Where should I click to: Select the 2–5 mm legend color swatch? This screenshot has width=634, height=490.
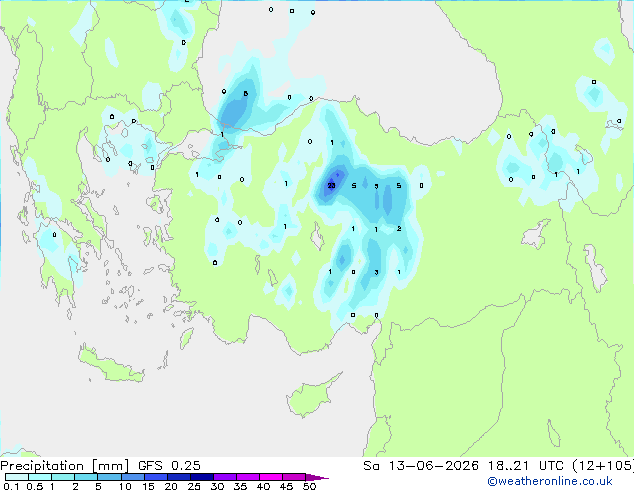coord(87,477)
